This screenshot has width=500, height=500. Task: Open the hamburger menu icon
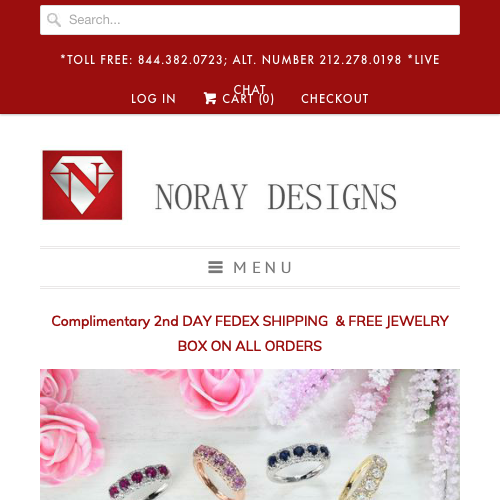click(215, 267)
